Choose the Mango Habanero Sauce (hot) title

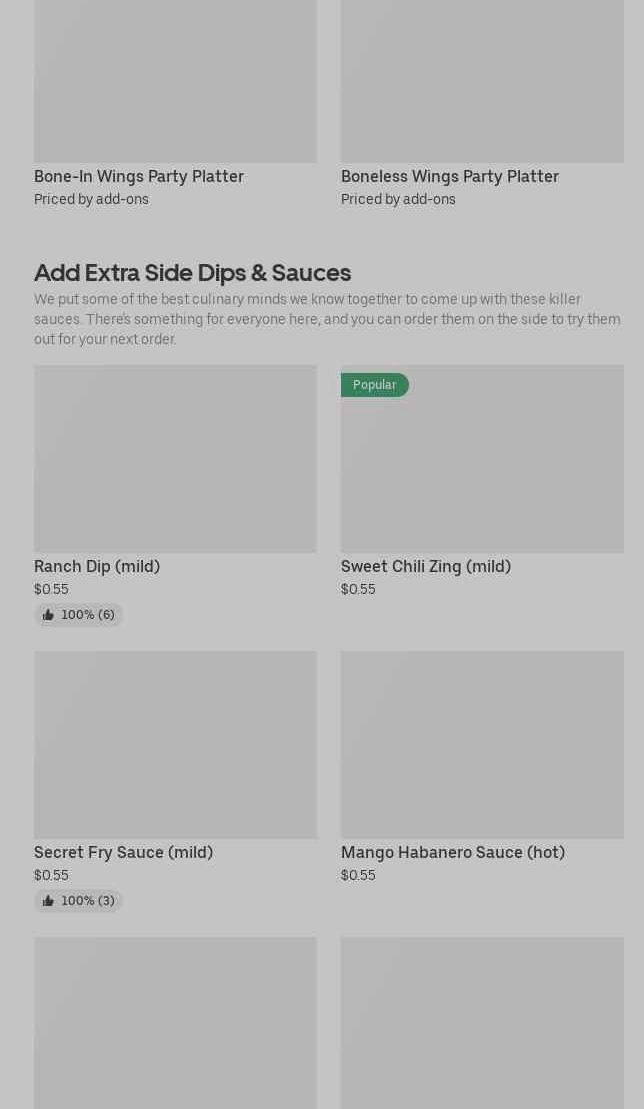pyautogui.click(x=453, y=852)
